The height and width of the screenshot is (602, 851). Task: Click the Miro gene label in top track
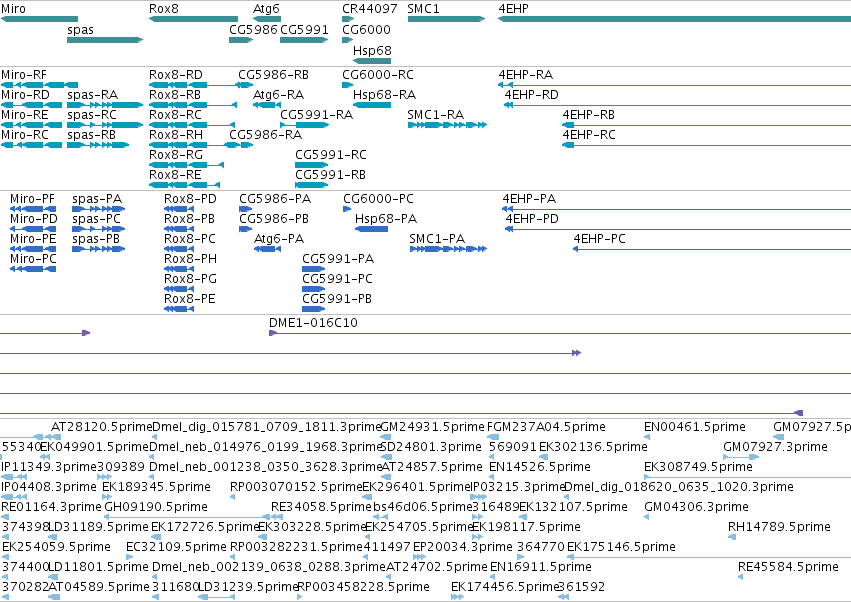[x=13, y=9]
